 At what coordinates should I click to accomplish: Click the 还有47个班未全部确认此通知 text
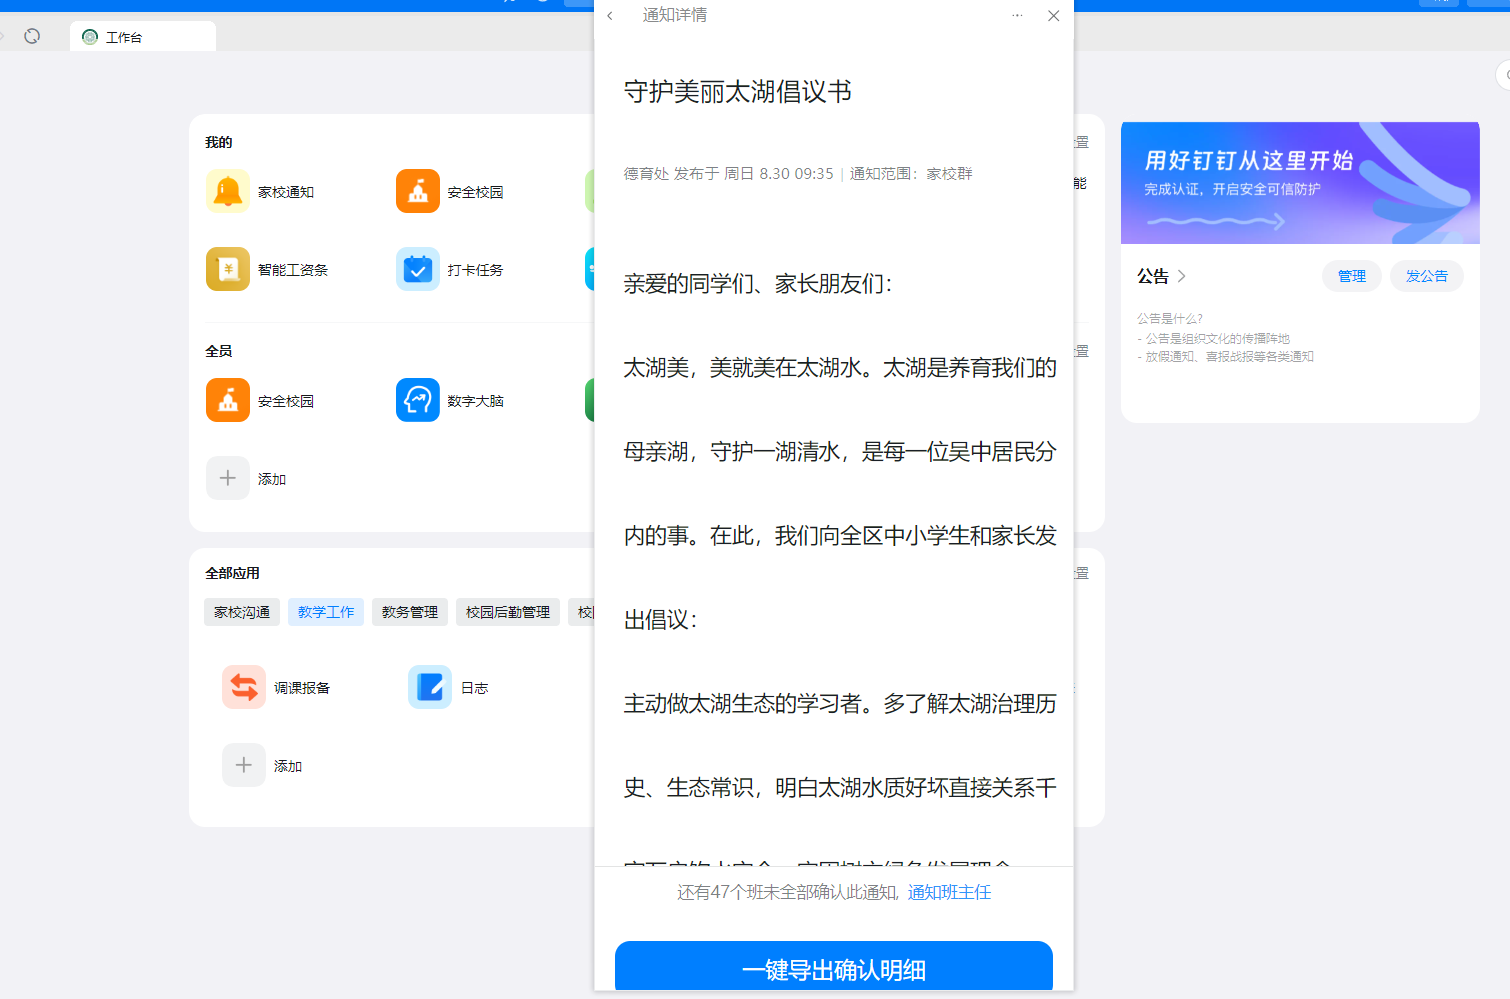787,892
